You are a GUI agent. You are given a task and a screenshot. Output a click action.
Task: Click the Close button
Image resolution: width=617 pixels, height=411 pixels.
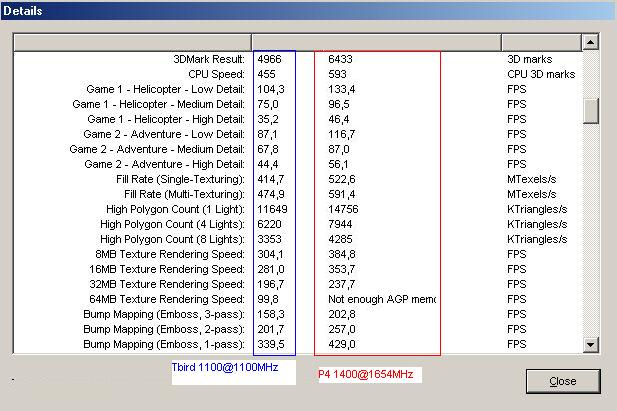563,381
